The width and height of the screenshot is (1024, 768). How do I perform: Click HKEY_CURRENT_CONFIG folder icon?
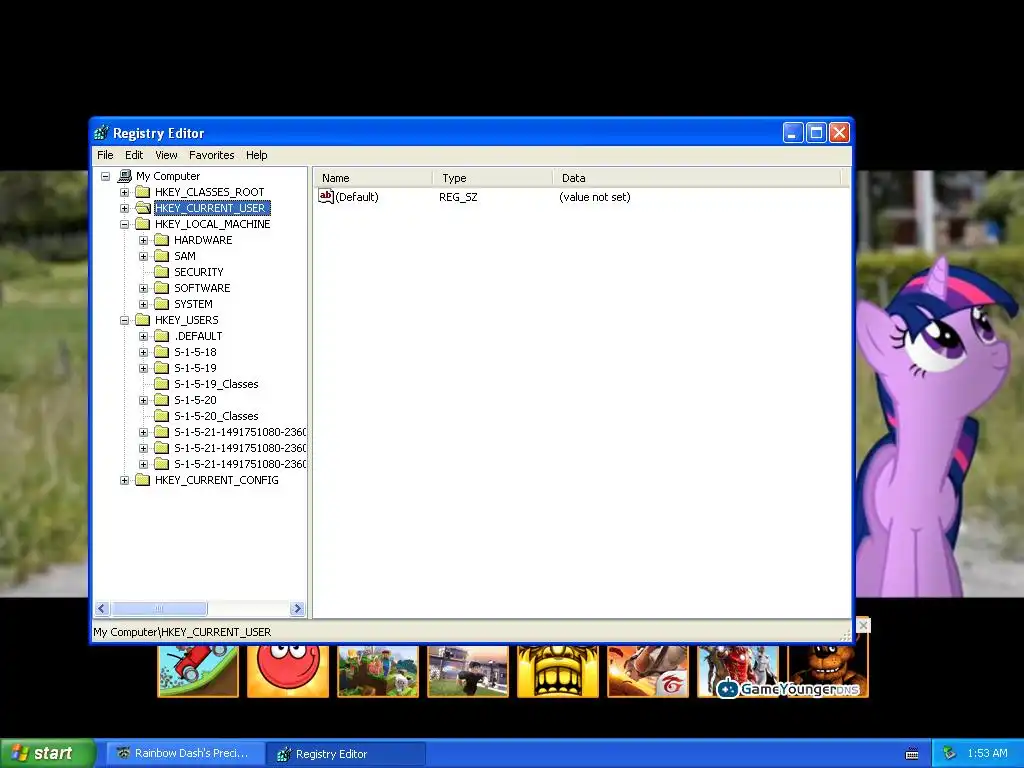pos(142,480)
